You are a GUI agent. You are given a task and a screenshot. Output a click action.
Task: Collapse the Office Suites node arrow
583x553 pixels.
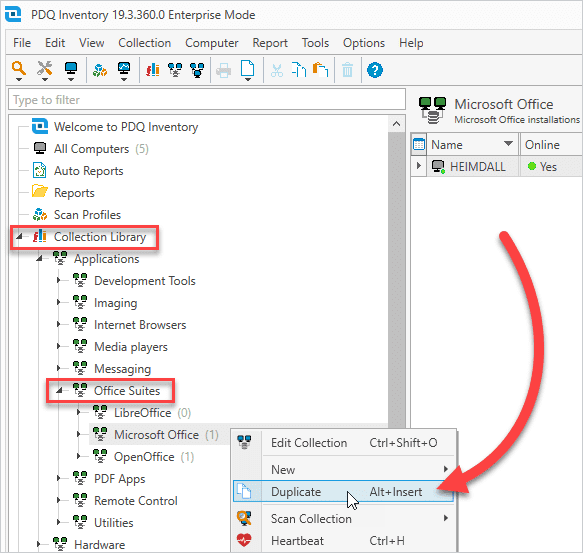point(59,390)
